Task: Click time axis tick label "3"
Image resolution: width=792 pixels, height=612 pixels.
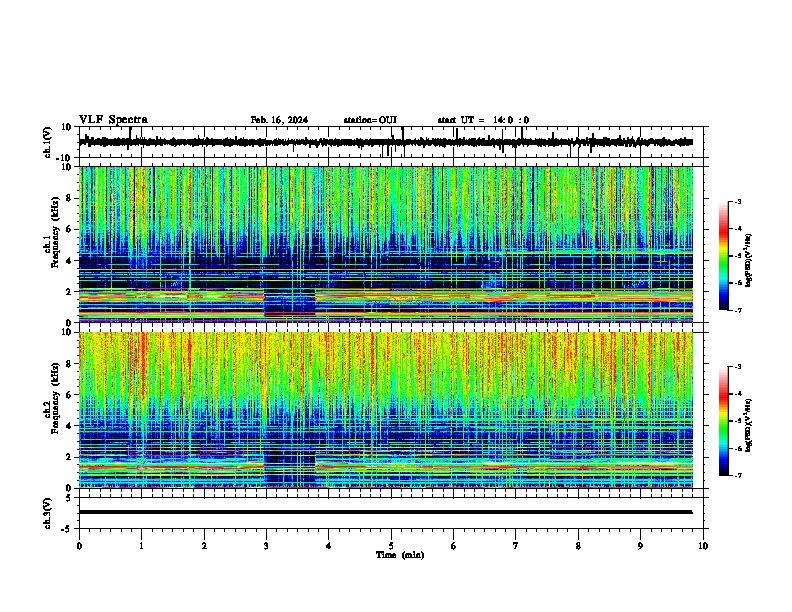Action: 266,546
